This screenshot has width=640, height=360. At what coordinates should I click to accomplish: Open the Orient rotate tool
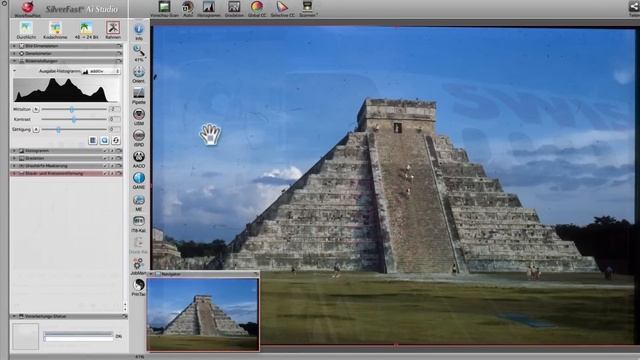coord(139,72)
